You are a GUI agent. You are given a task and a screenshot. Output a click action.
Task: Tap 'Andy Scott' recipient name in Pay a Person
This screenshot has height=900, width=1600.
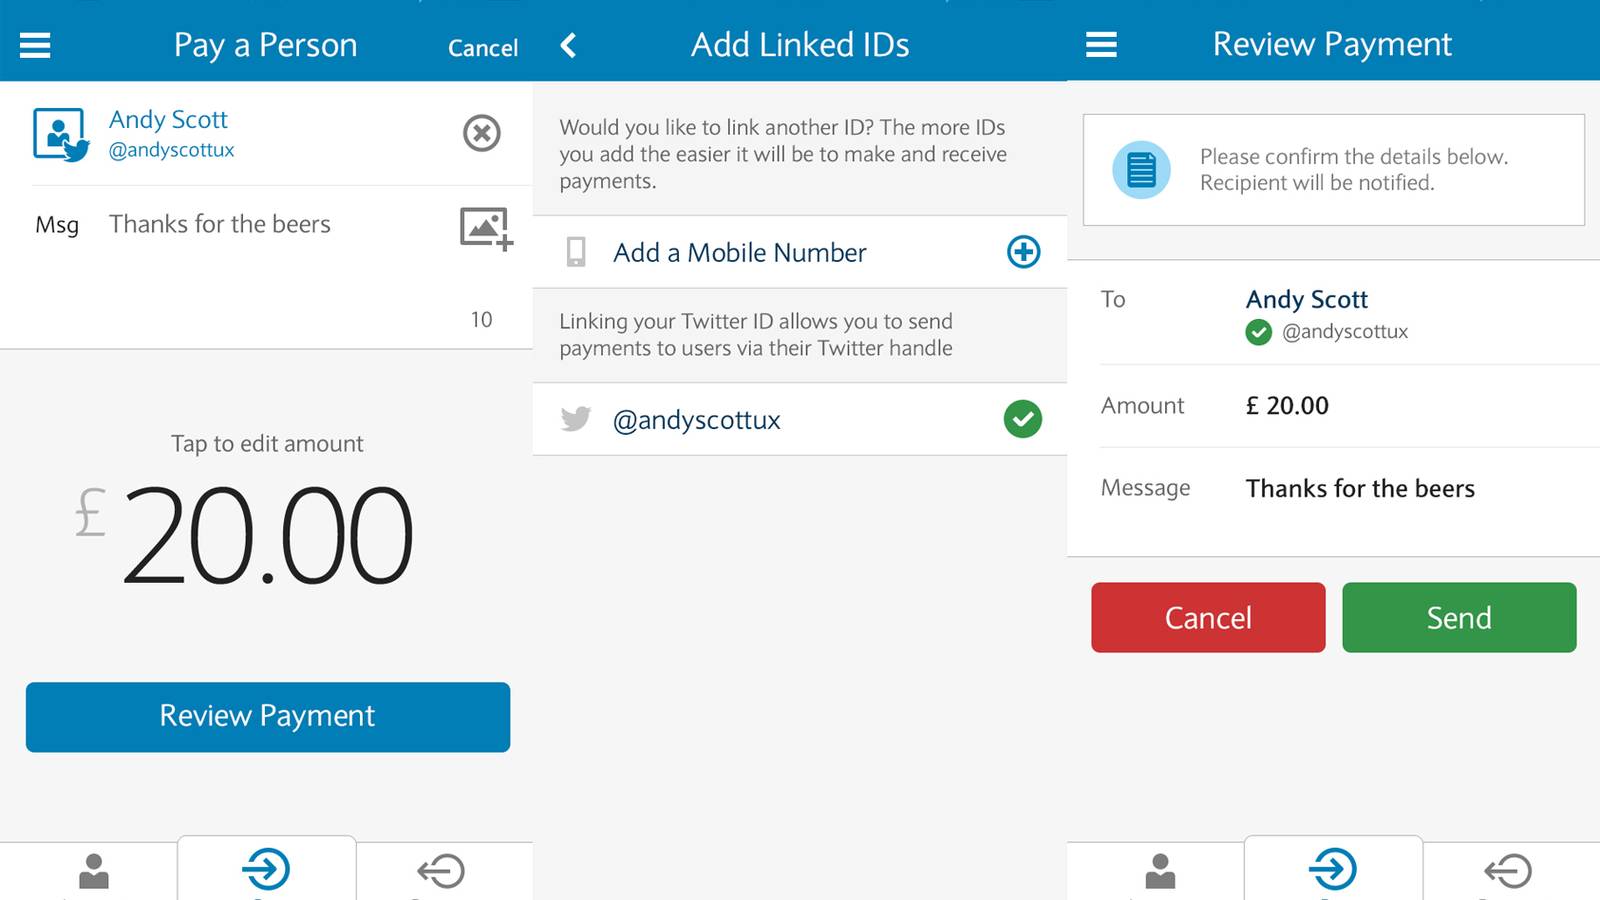click(x=168, y=119)
